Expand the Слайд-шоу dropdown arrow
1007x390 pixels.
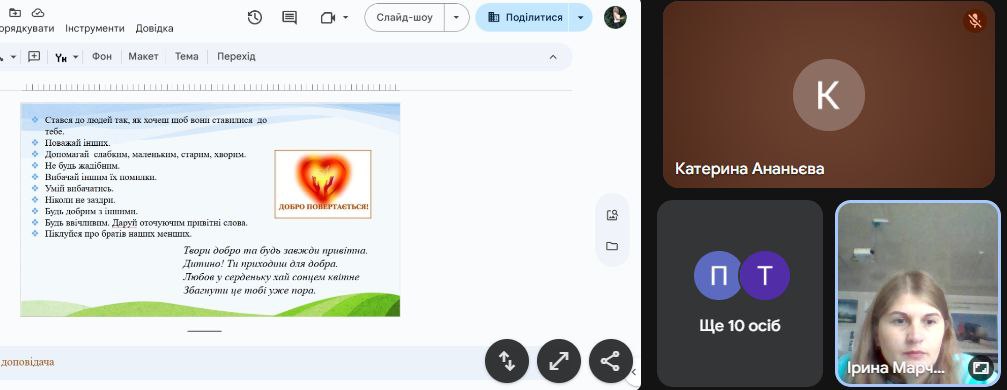click(x=457, y=17)
